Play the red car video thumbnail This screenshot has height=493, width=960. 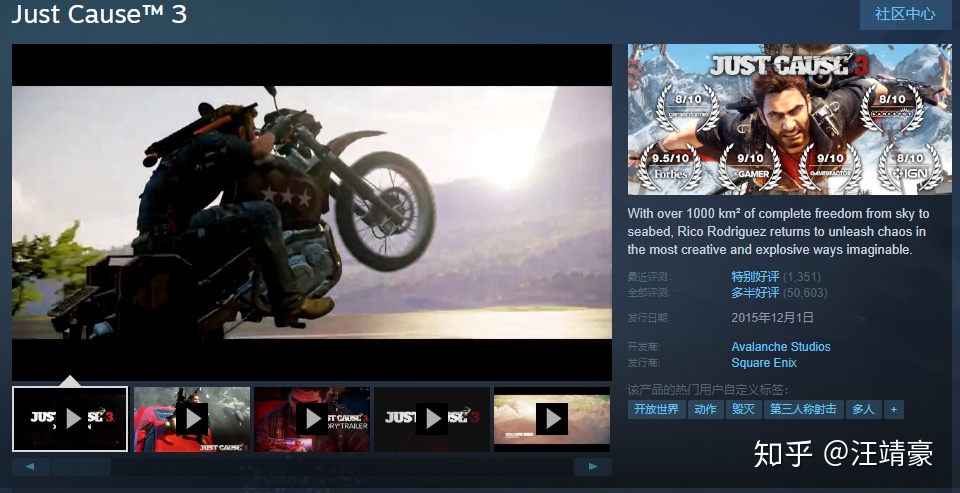pos(192,419)
